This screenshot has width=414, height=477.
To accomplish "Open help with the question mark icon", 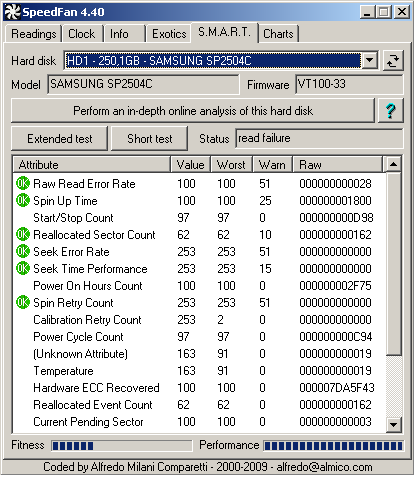I will pyautogui.click(x=391, y=111).
